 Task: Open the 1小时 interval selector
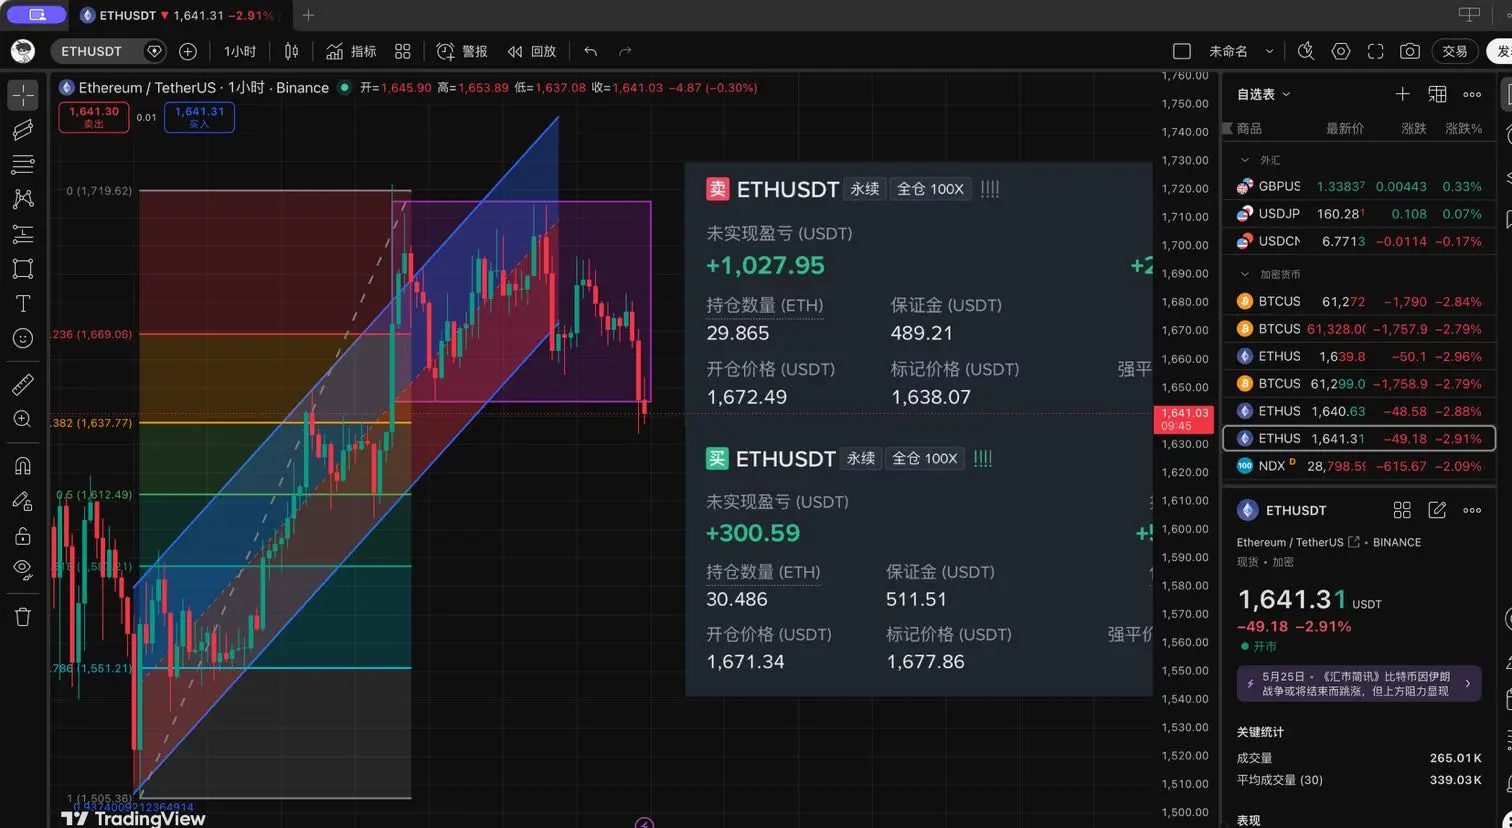240,51
